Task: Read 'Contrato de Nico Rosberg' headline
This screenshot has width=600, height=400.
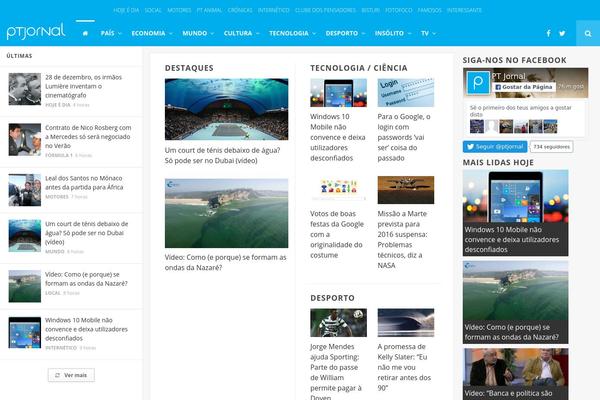Action: [x=88, y=137]
